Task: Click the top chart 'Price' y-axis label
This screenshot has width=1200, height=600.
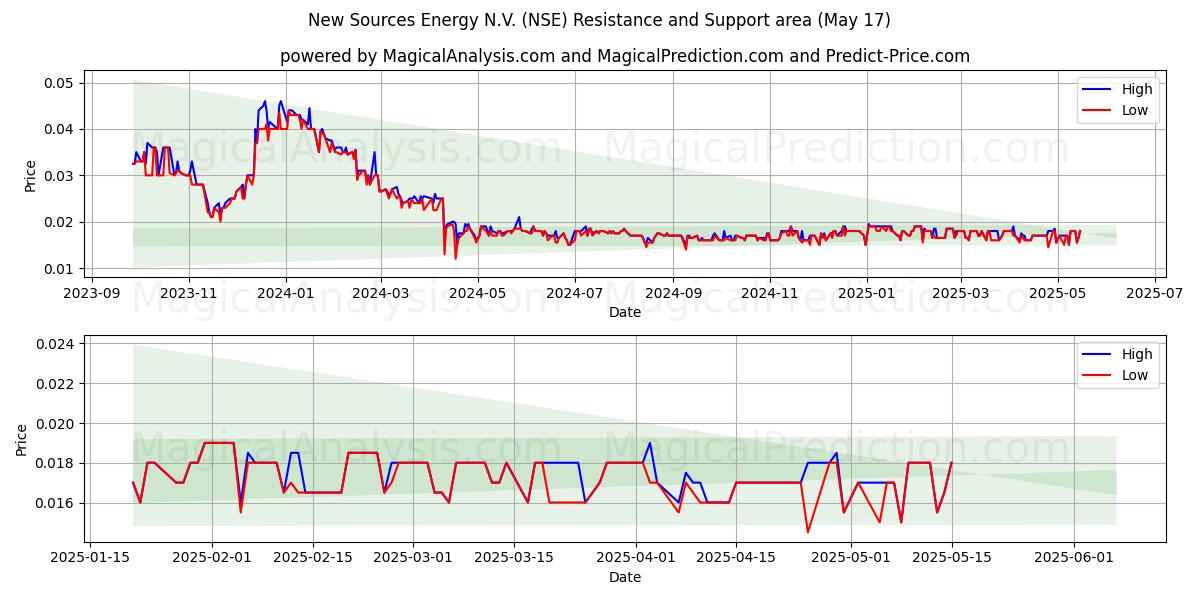Action: coord(30,175)
